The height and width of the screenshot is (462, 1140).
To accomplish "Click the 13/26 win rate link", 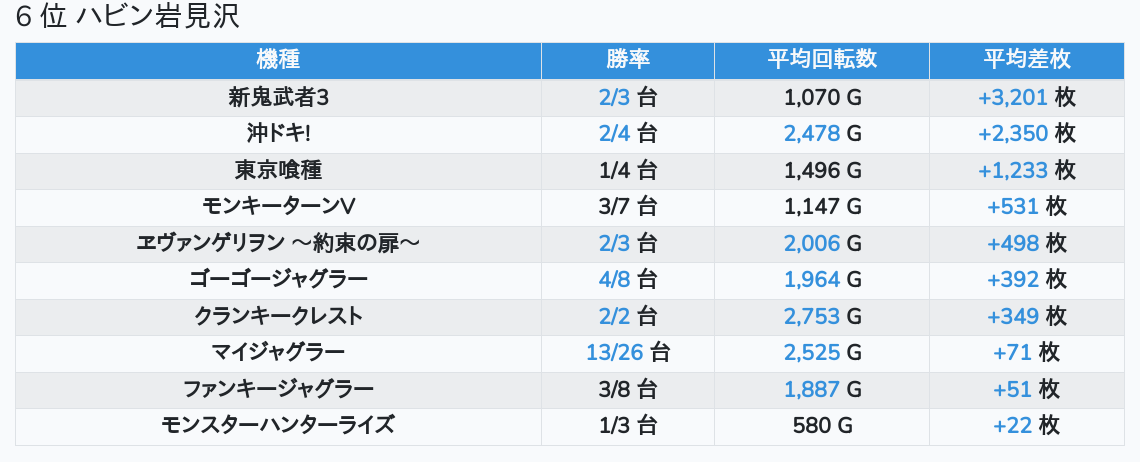I will pos(615,353).
